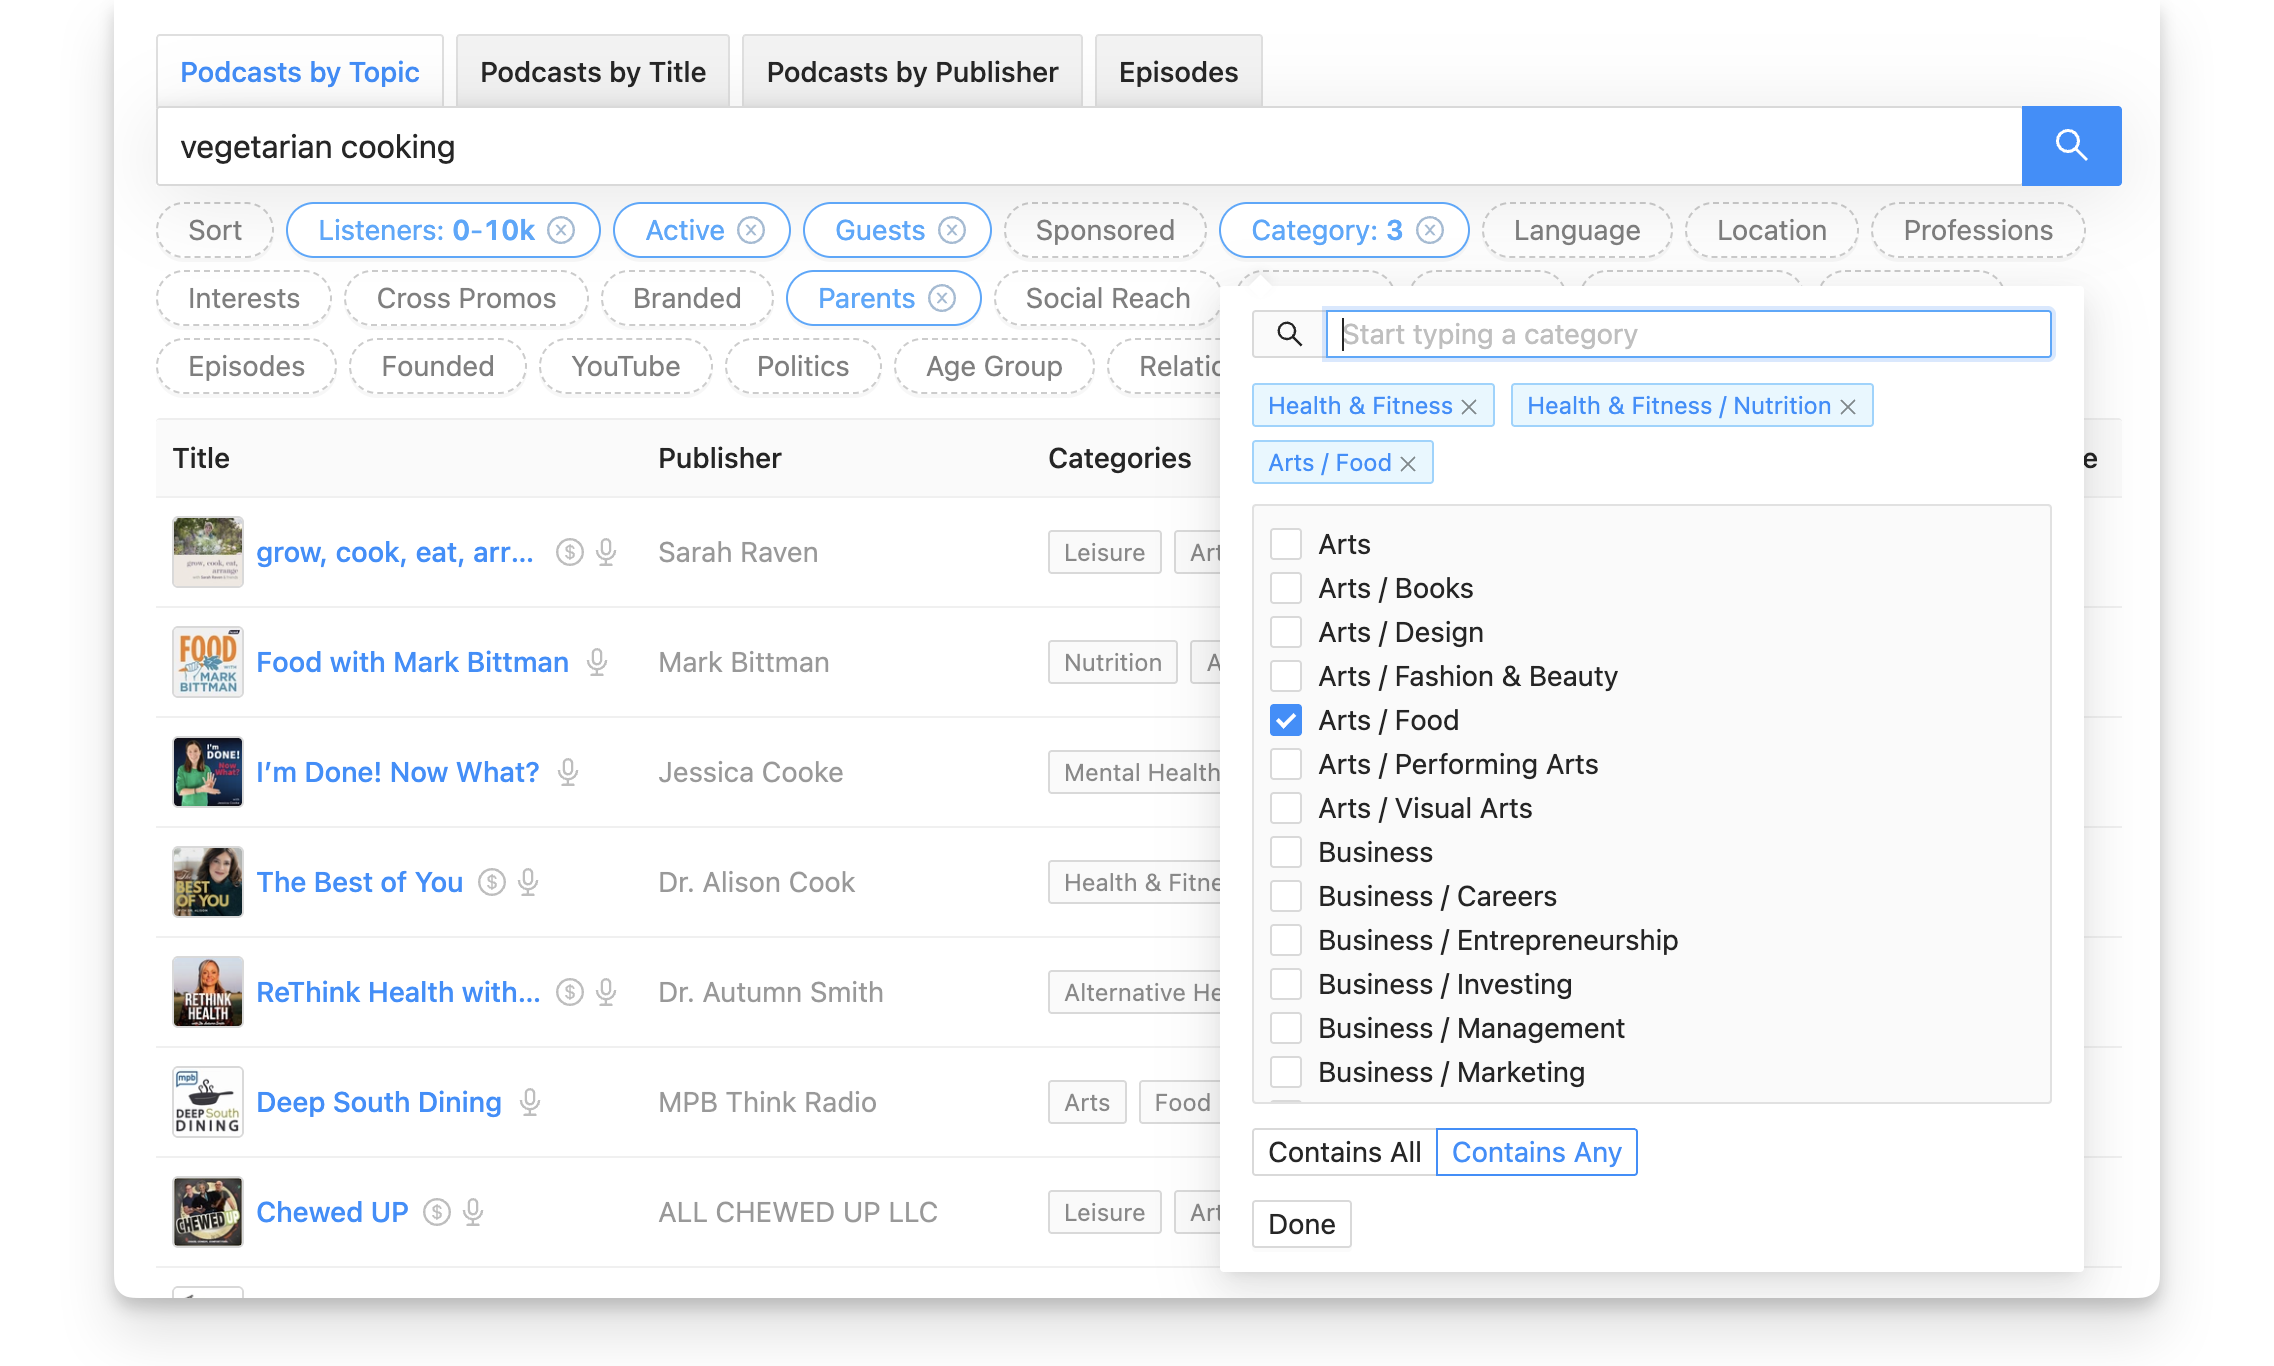
Task: Remove Health & Fitness / Nutrition tag
Action: pos(1848,407)
